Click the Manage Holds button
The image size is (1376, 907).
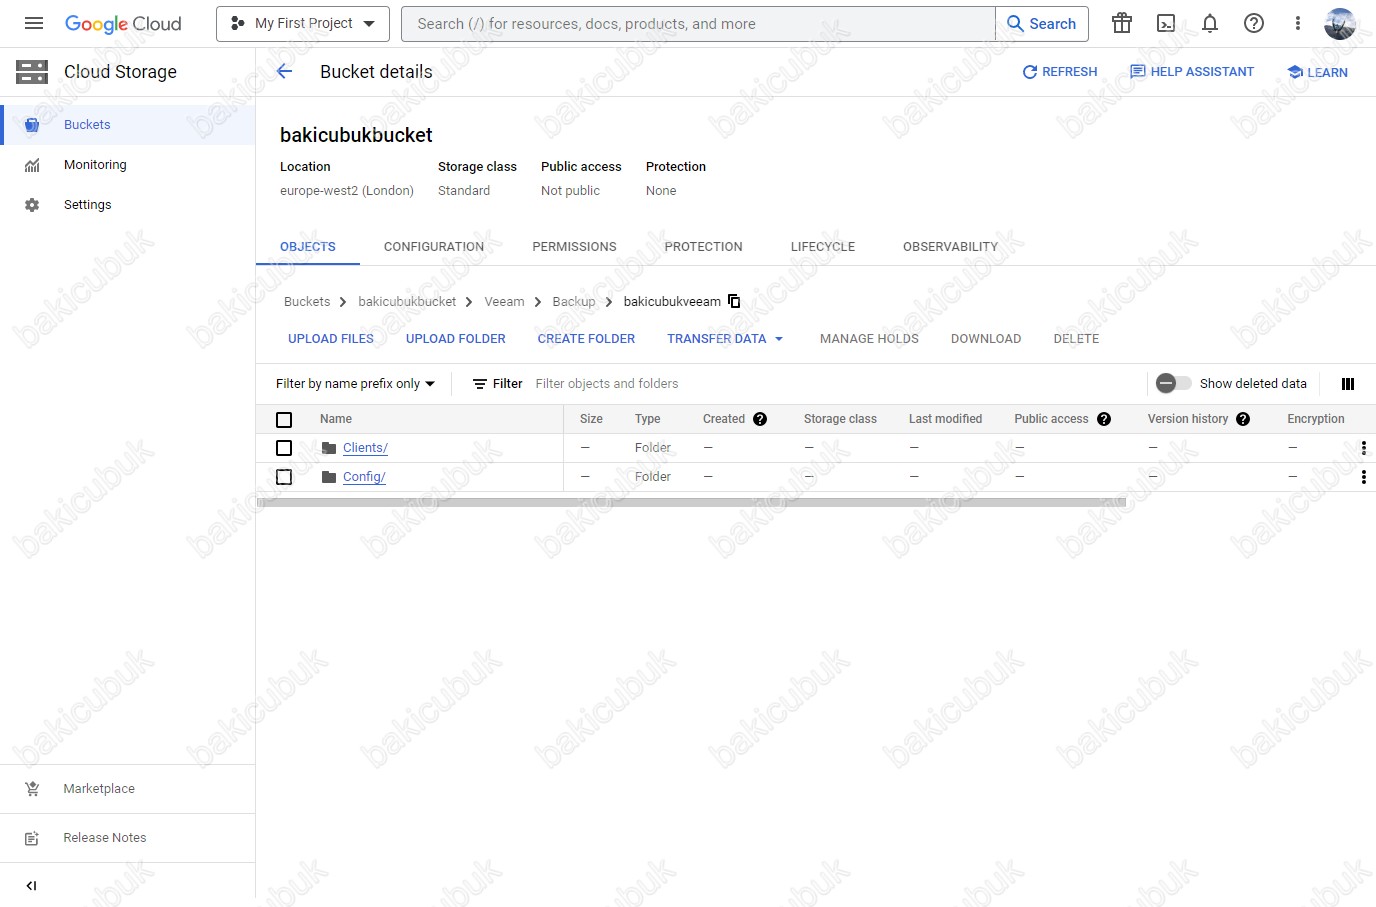click(x=869, y=339)
